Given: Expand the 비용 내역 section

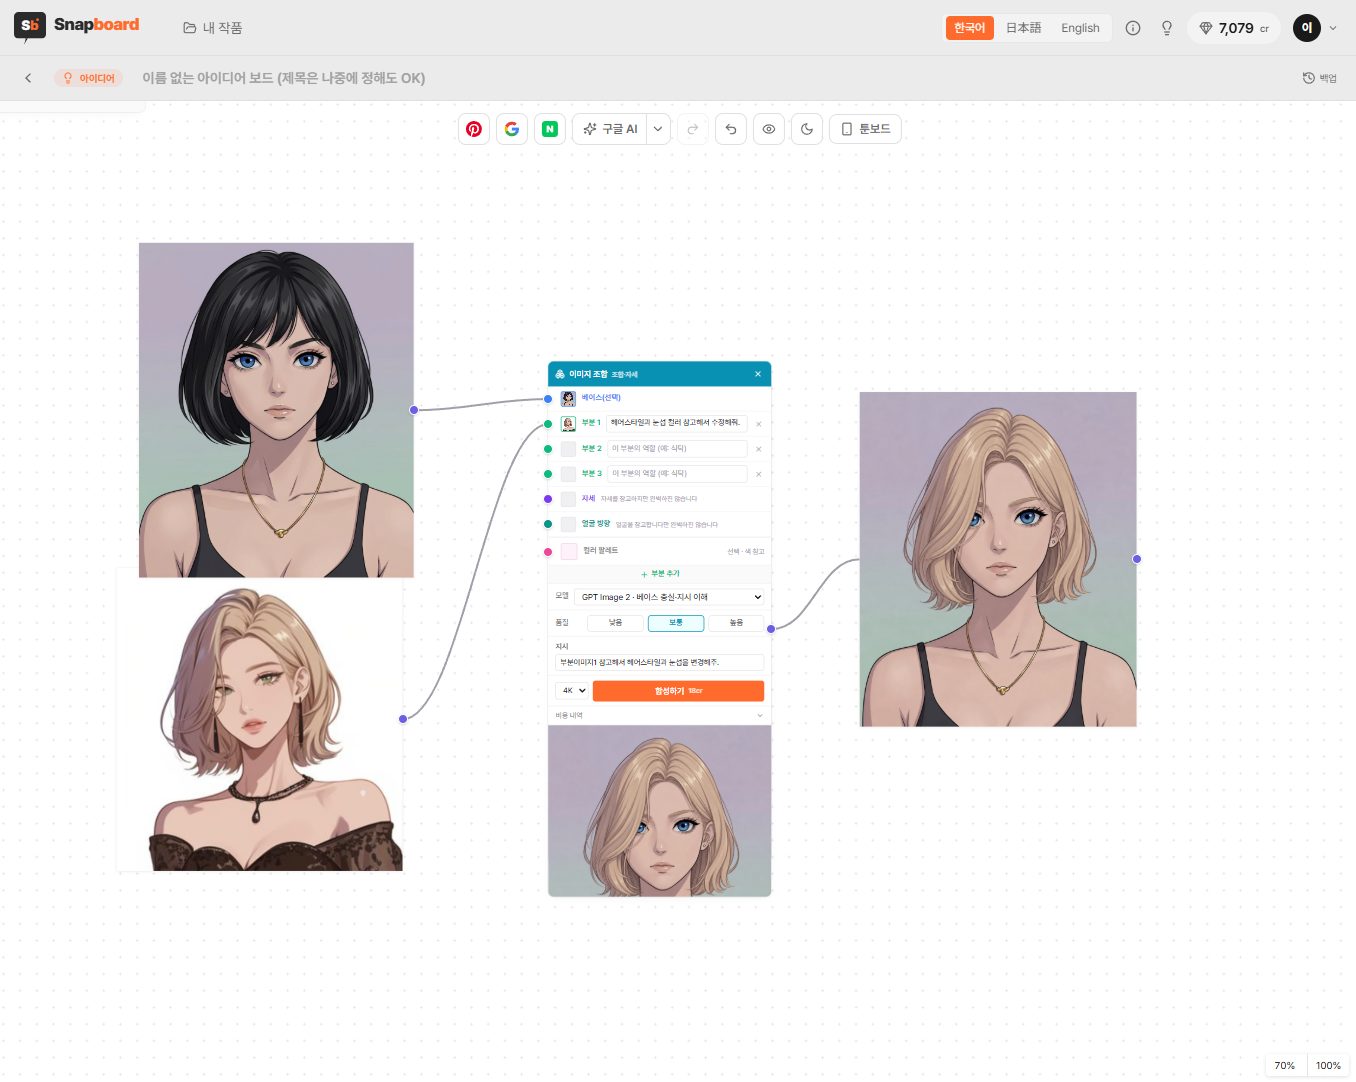Looking at the screenshot, I should (660, 715).
